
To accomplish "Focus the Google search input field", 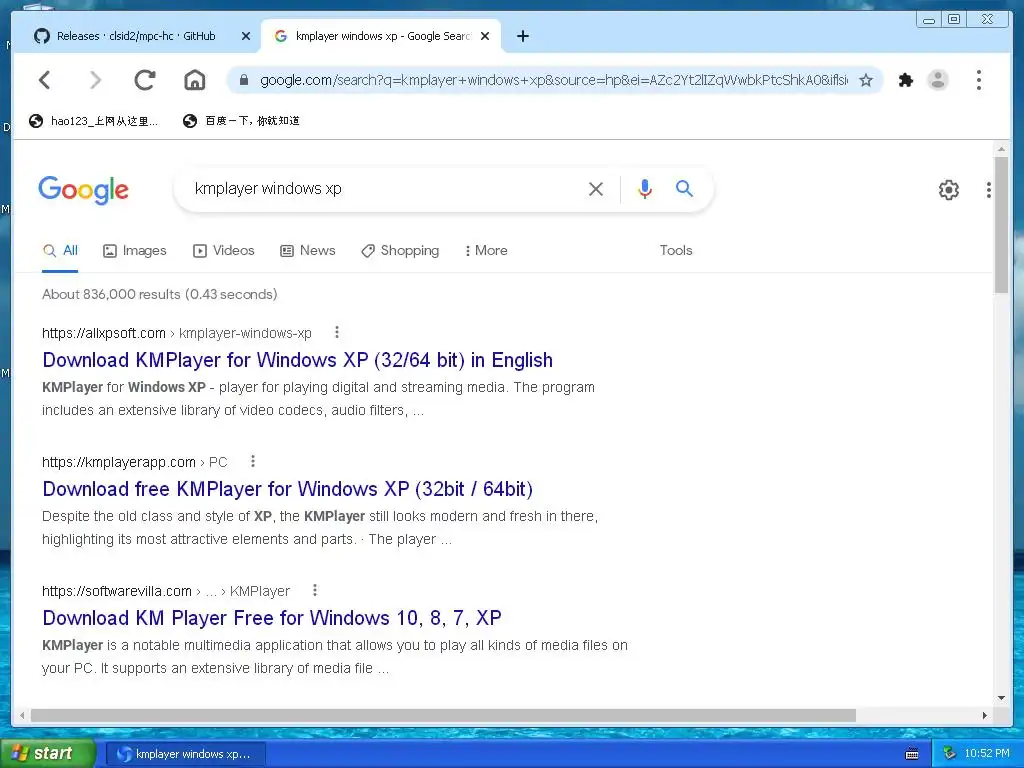I will tap(385, 189).
